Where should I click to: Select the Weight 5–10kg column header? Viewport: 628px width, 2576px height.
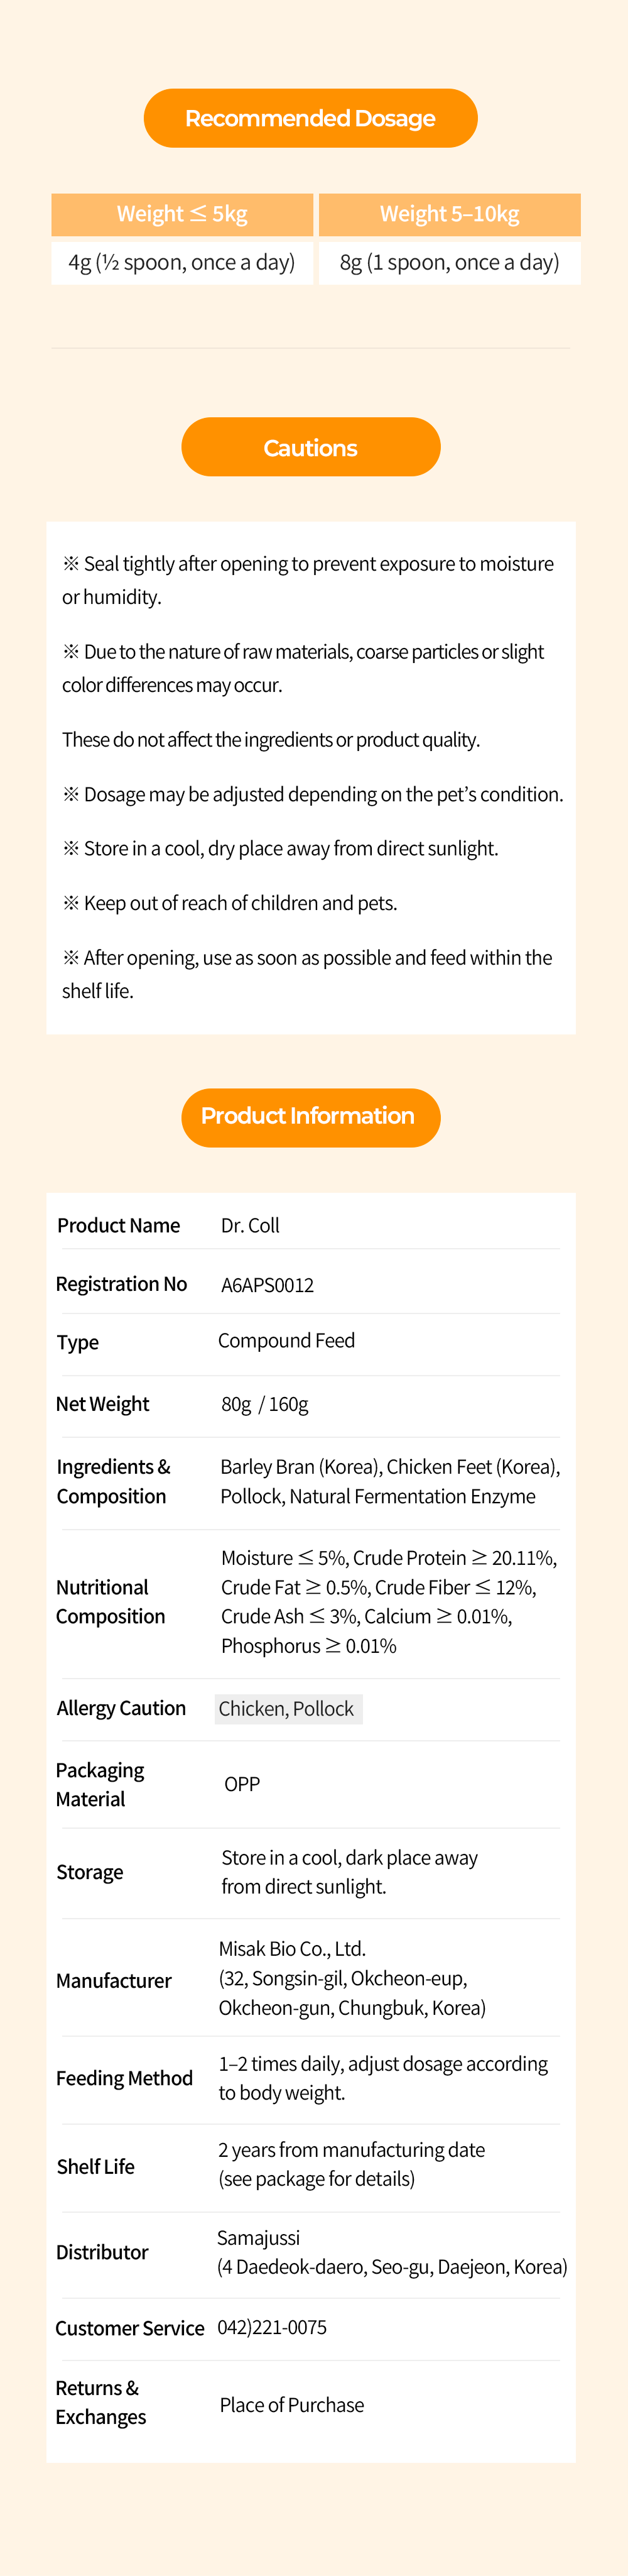(x=449, y=214)
